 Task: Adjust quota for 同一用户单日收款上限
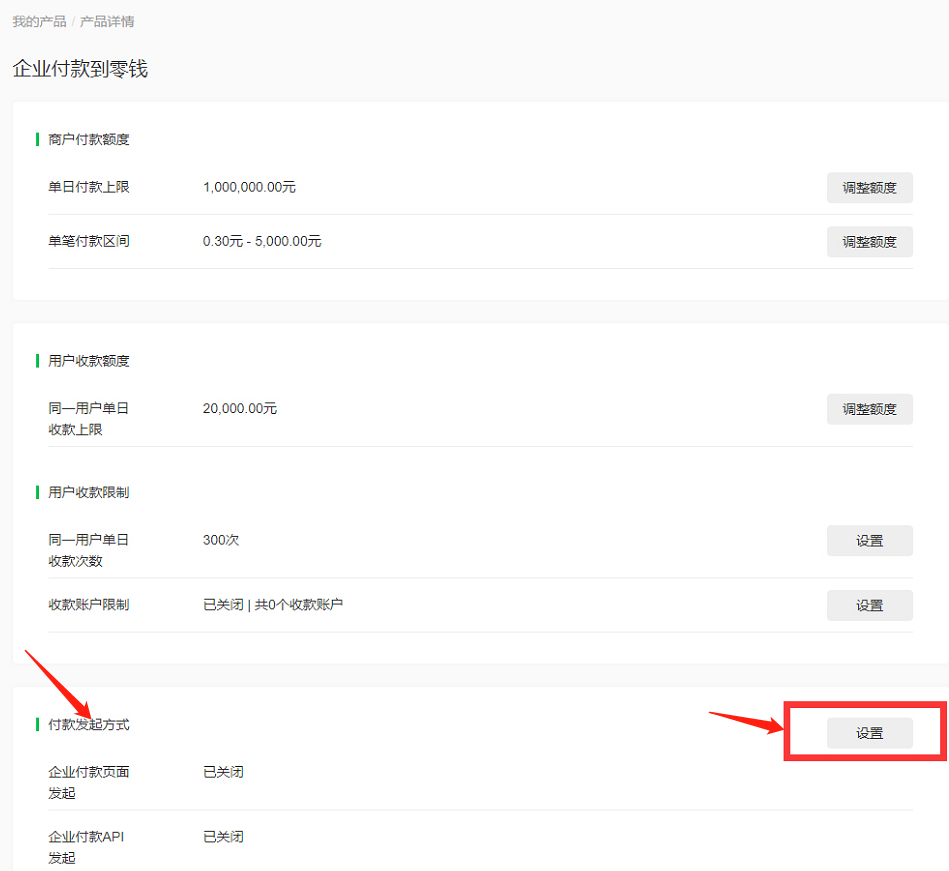[870, 409]
